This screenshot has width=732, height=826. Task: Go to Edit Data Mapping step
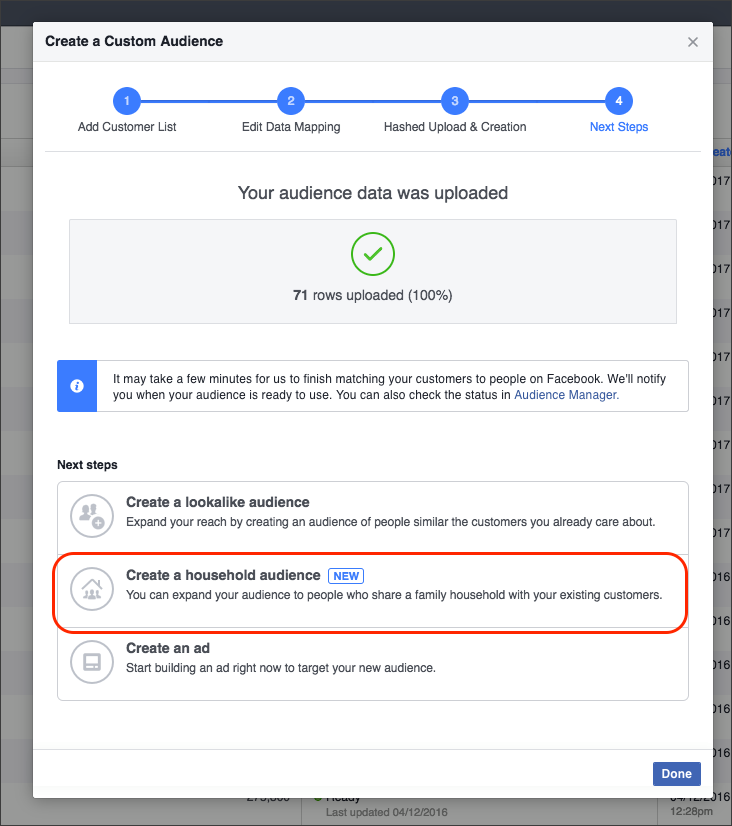[291, 127]
